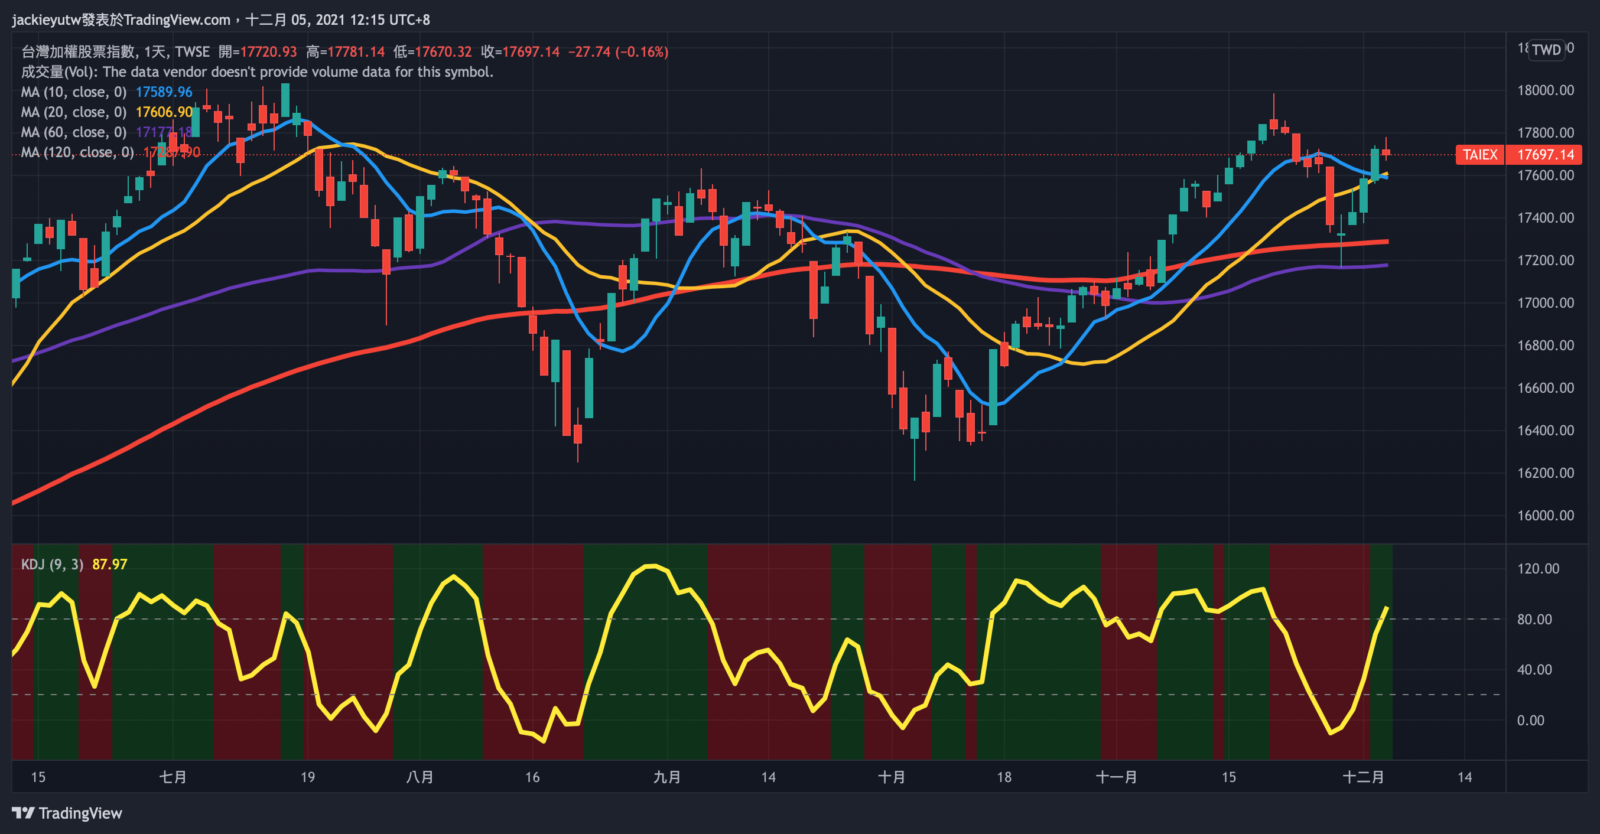1600x834 pixels.
Task: Click the 十一月 label on time axis
Action: click(1116, 777)
